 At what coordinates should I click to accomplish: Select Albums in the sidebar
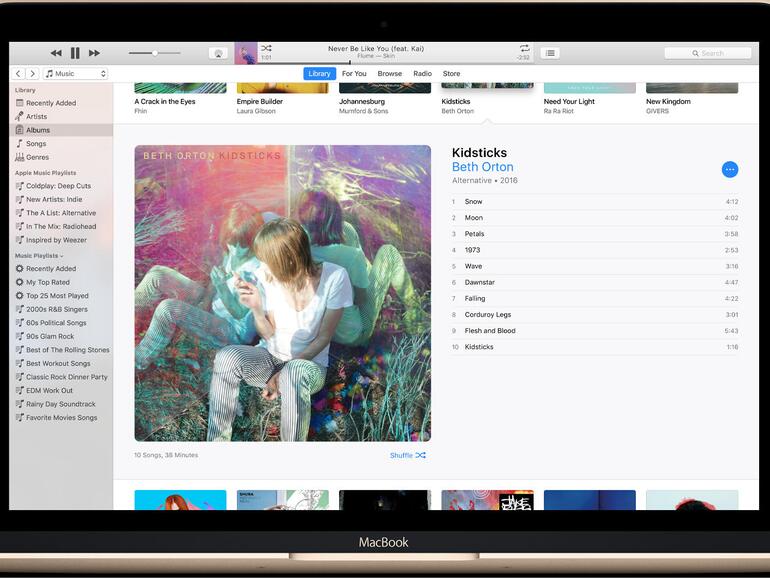click(x=61, y=130)
